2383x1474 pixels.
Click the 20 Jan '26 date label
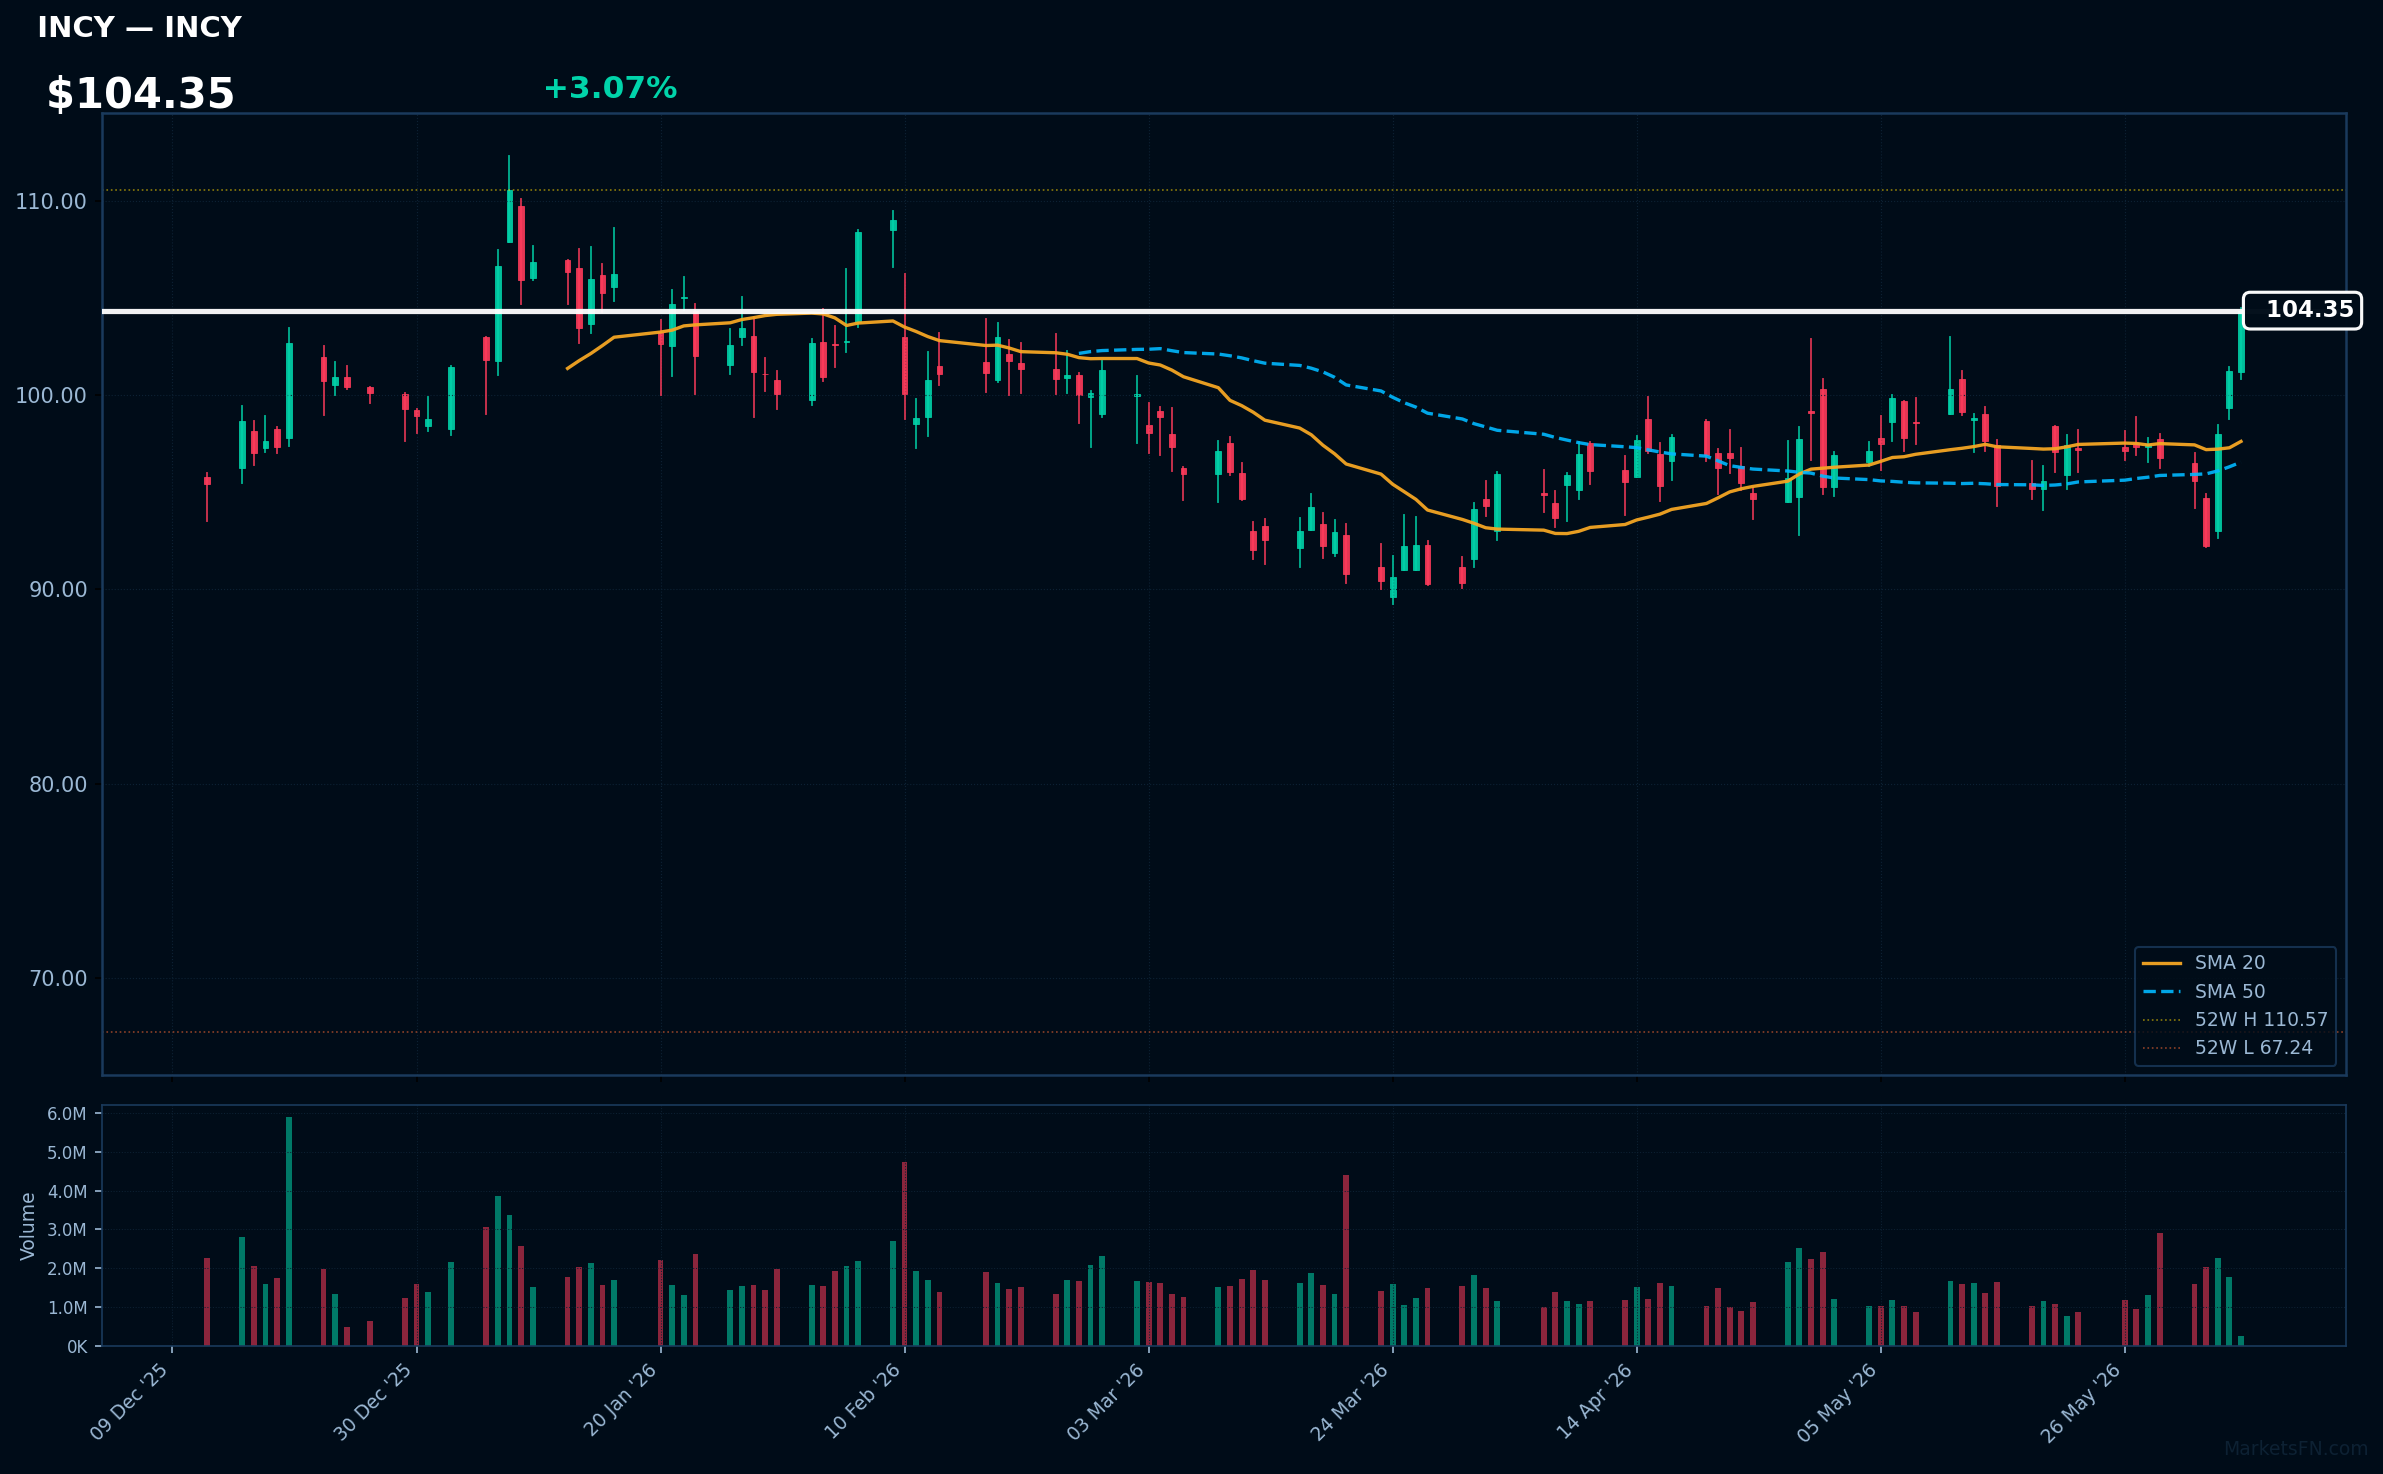pos(620,1400)
